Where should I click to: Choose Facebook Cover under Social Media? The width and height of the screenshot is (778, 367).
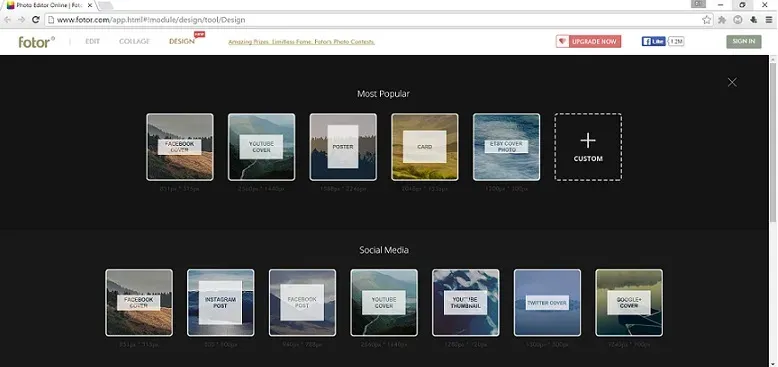click(139, 303)
